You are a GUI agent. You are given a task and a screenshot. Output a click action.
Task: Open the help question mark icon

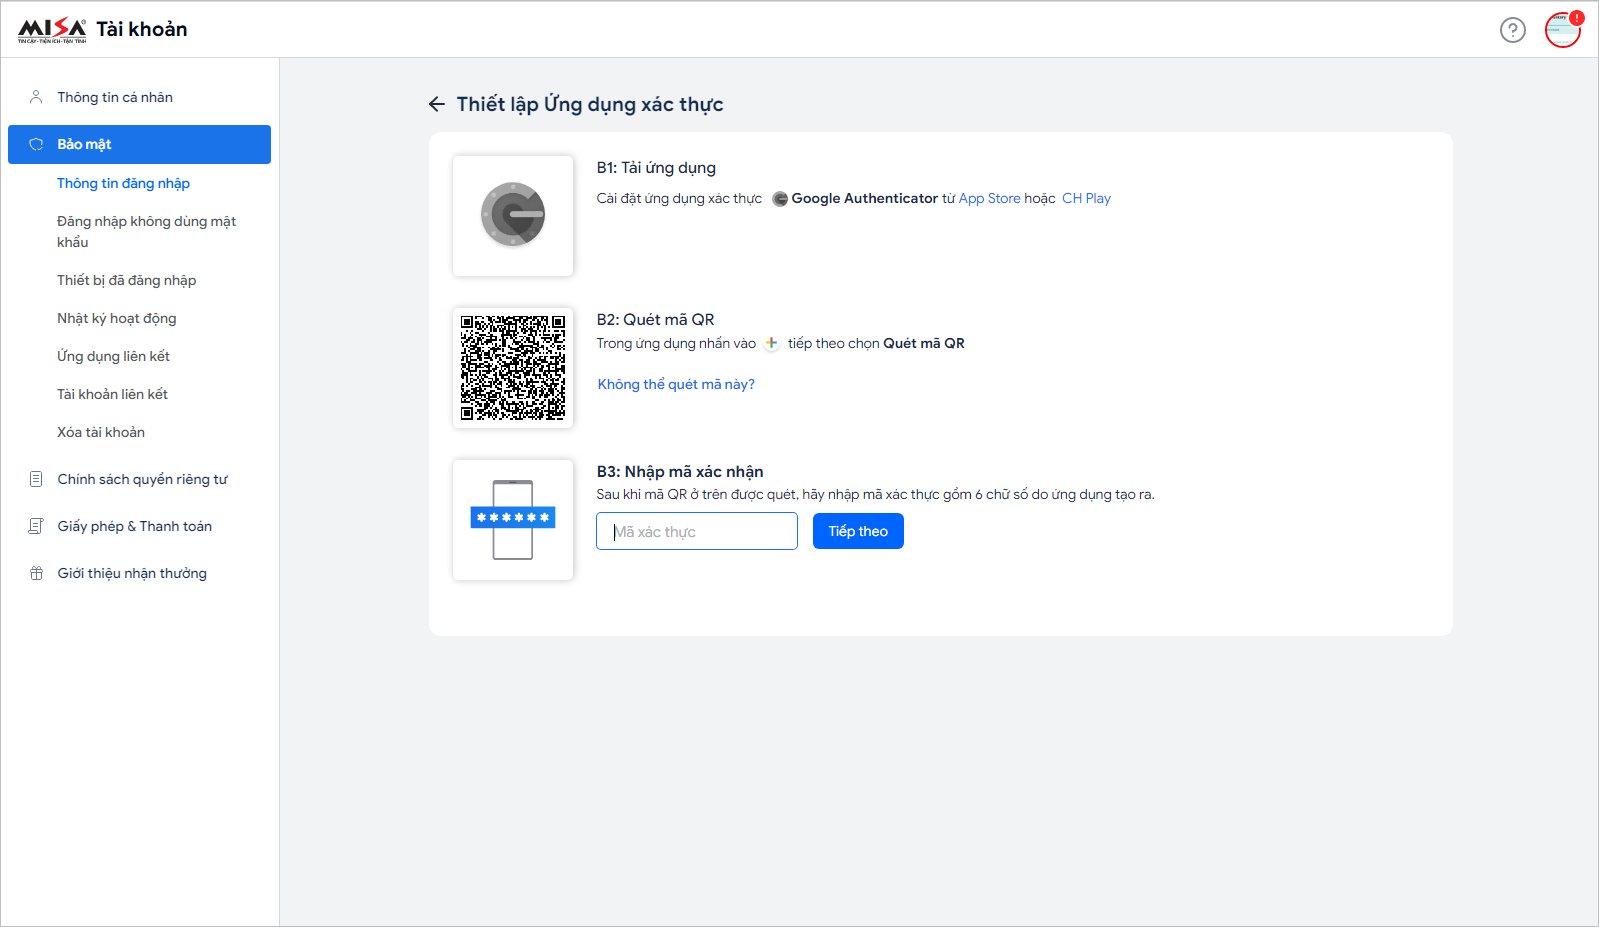click(1512, 30)
